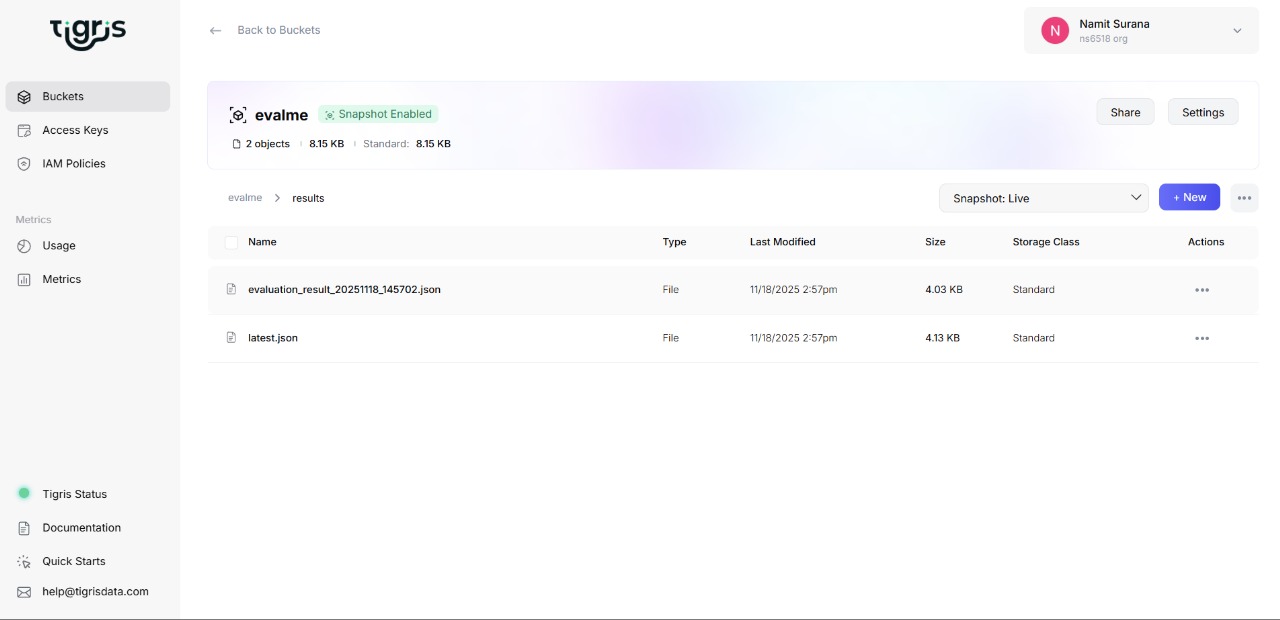The width and height of the screenshot is (1280, 620).
Task: Click the 4.13 KB size cell
Action: [x=942, y=338]
